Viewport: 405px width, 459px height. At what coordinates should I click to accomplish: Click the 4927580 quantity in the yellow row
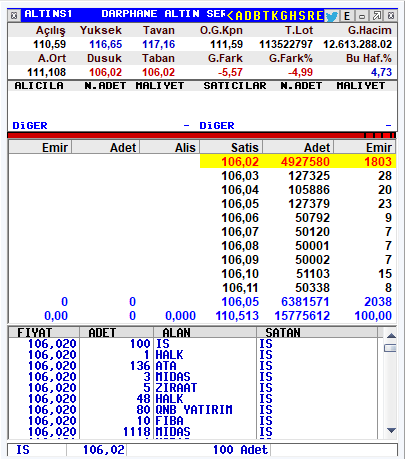(305, 162)
